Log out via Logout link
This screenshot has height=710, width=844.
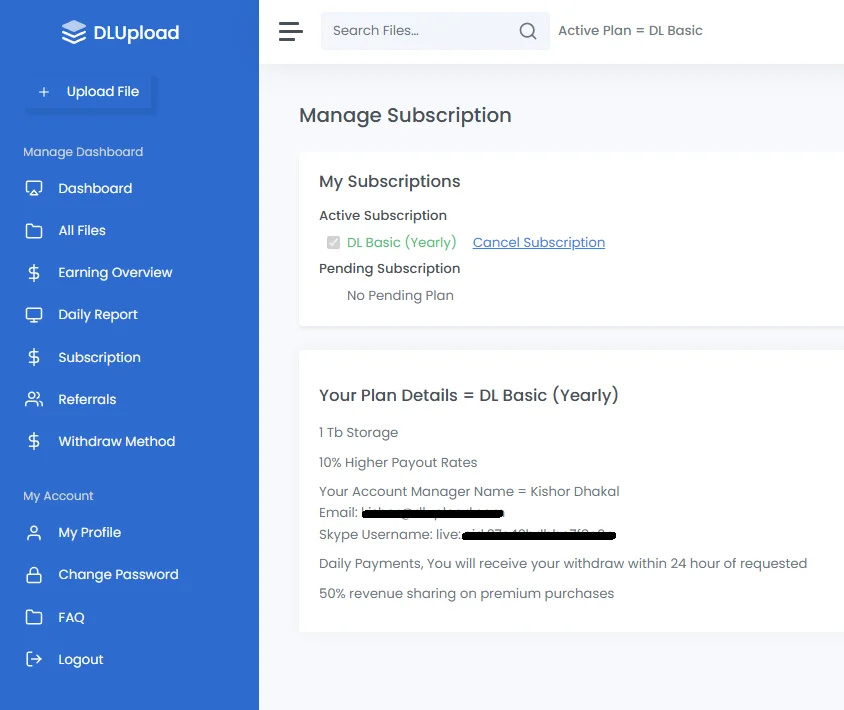tap(81, 659)
